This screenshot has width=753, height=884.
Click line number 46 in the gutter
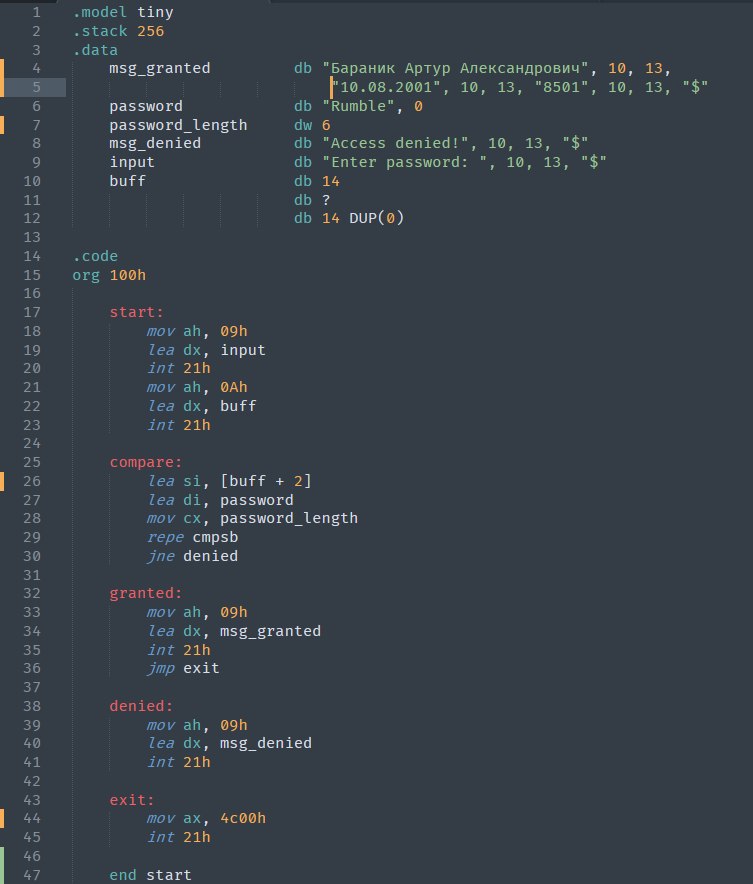[x=32, y=856]
